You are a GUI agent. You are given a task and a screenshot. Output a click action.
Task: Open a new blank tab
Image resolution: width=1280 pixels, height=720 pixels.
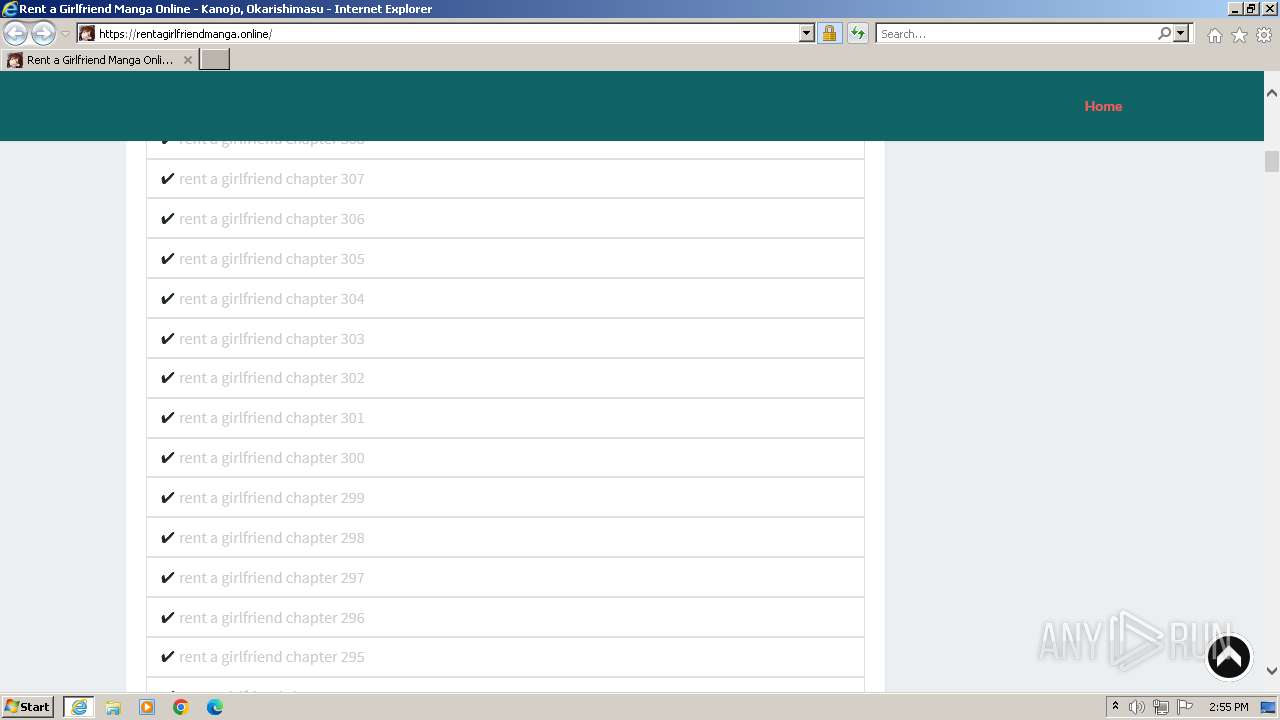[215, 60]
